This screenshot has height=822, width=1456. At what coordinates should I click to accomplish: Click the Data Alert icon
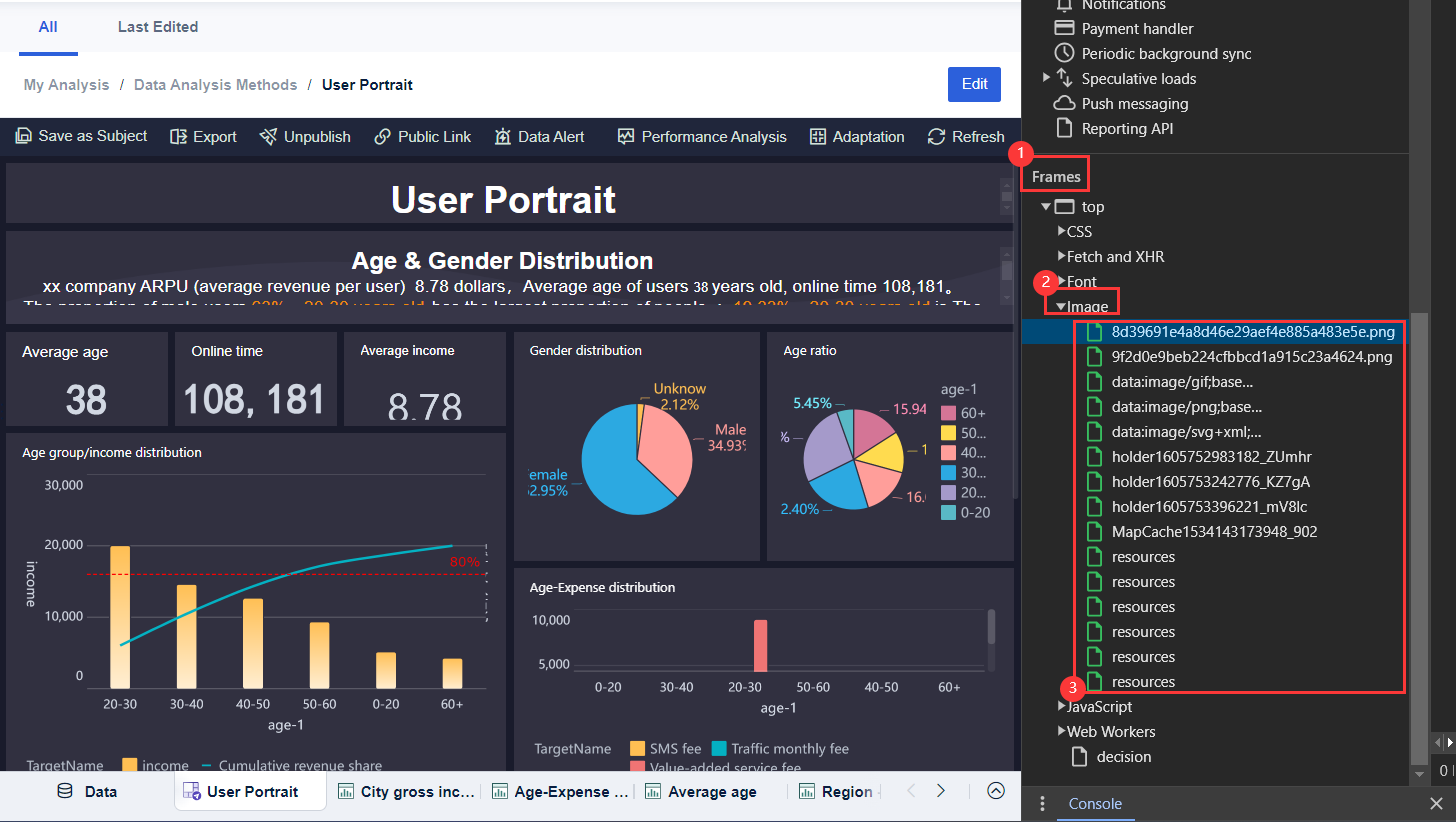504,137
